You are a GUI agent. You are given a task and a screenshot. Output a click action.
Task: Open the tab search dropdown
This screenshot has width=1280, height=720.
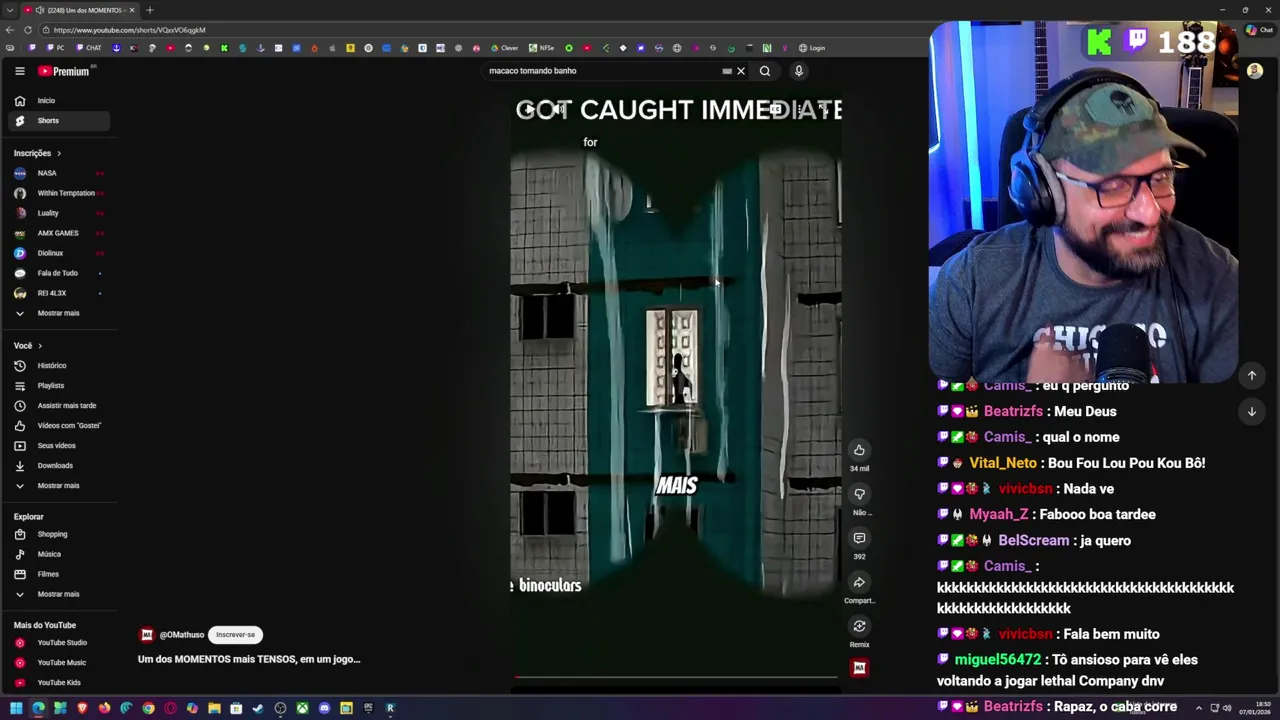[9, 10]
